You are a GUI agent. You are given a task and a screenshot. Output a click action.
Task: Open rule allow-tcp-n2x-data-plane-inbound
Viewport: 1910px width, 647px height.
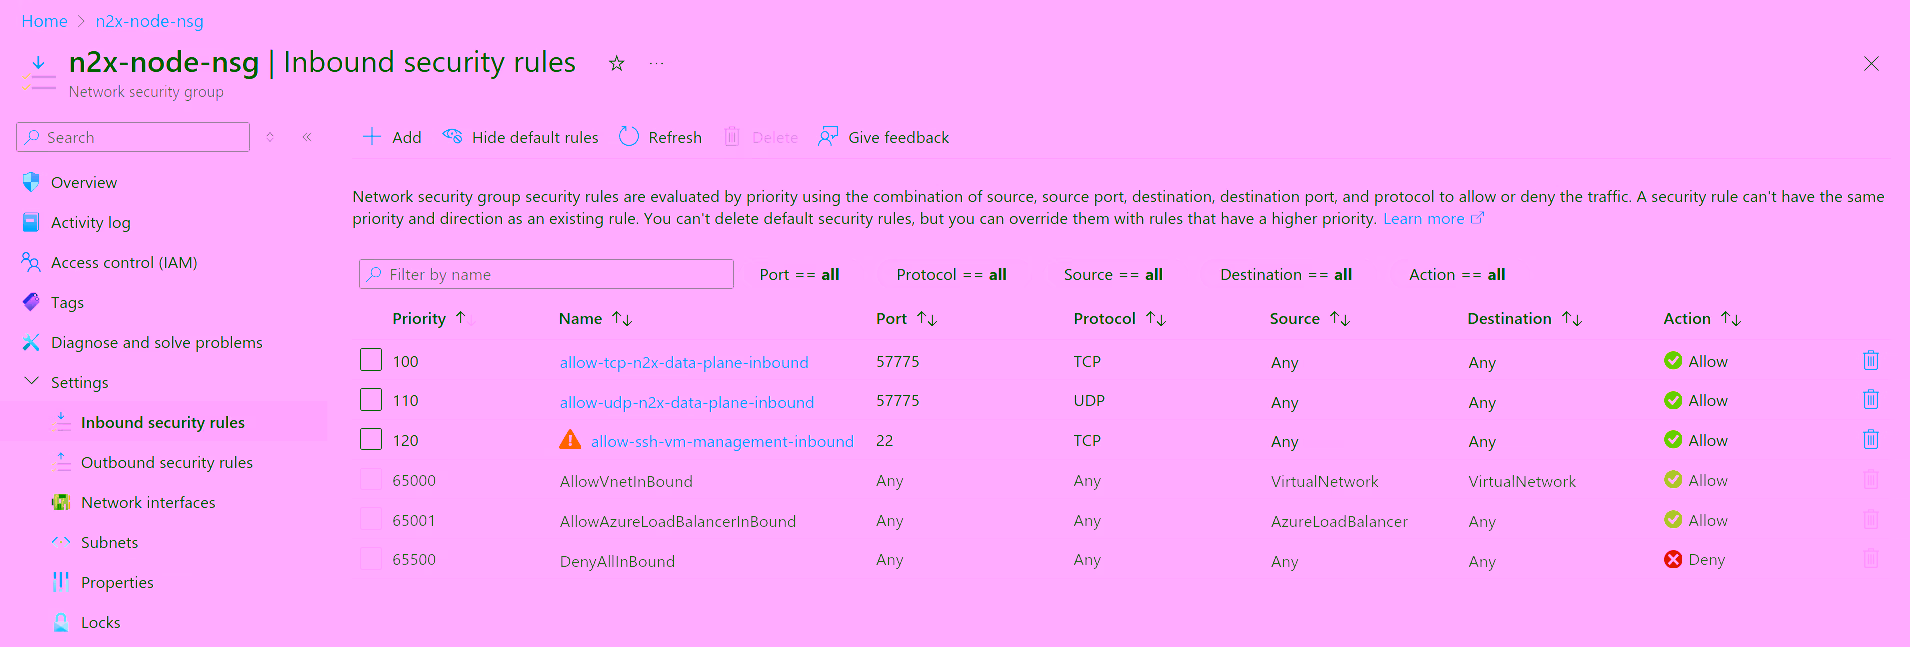(x=684, y=362)
